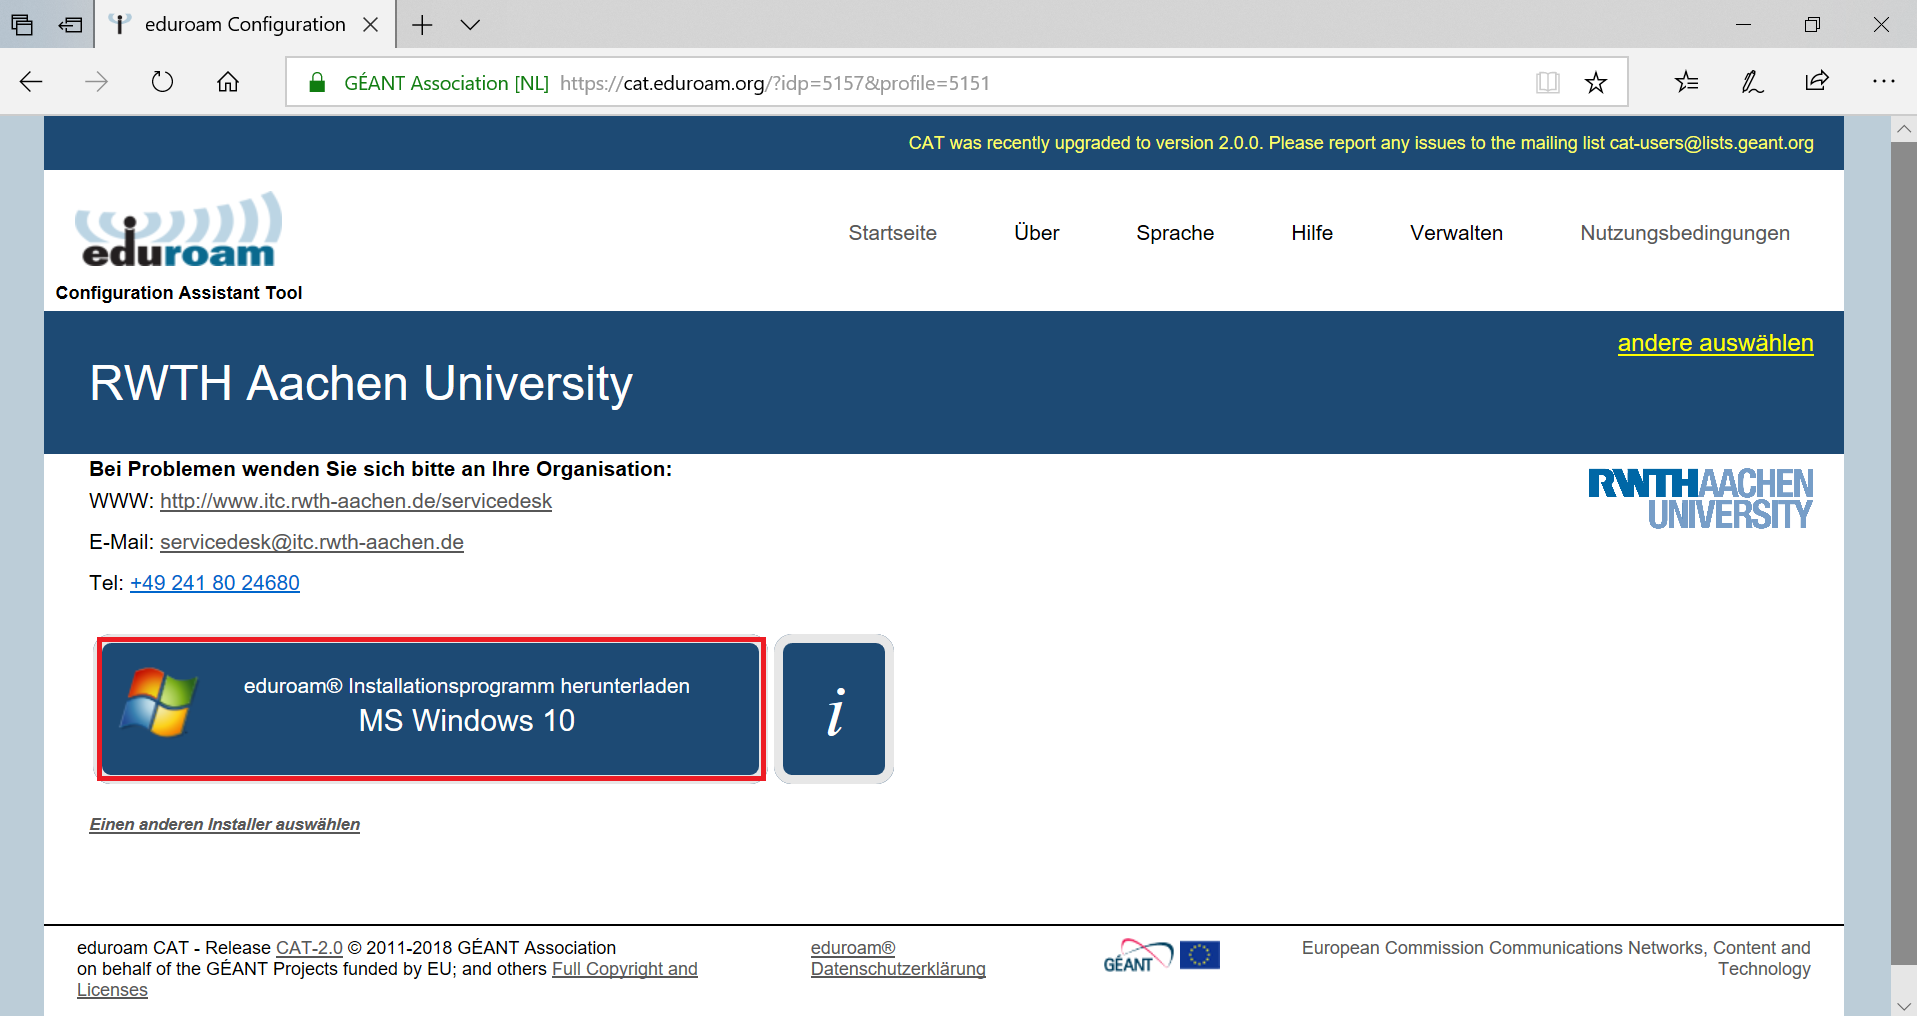1917x1016 pixels.
Task: Click the RWTH Aachen University logo
Action: click(1700, 498)
